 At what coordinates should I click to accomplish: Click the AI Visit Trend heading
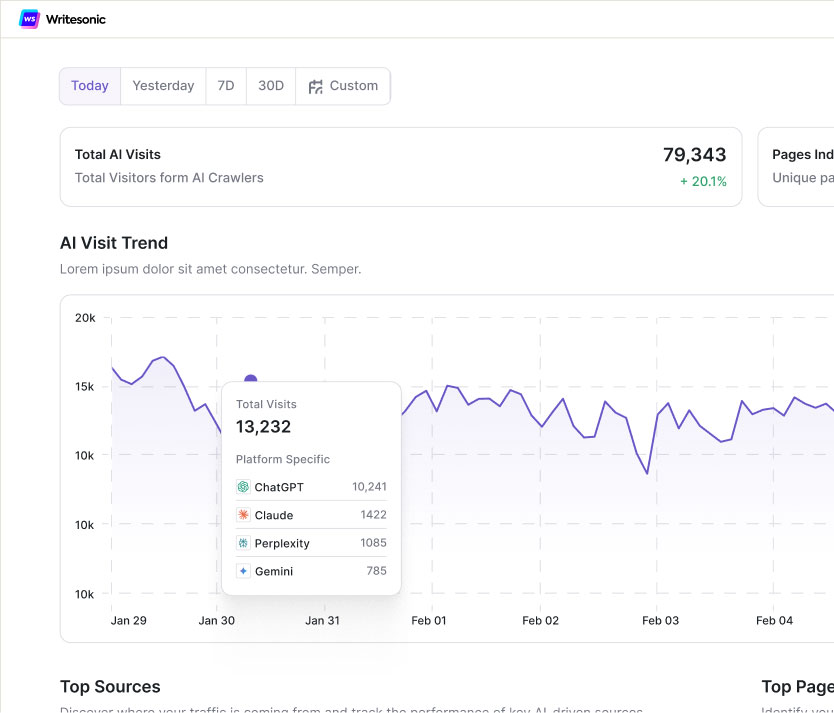point(114,243)
